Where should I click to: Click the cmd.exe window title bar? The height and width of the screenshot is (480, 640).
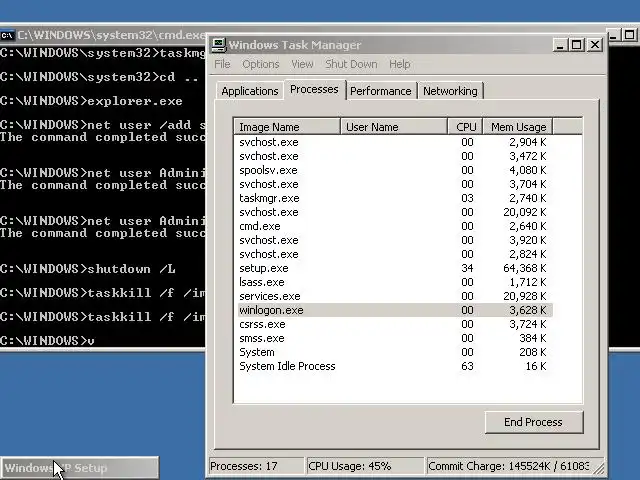pyautogui.click(x=110, y=35)
